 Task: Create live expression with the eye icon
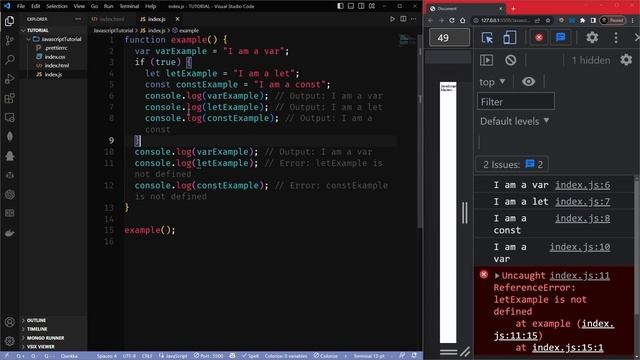[x=528, y=82]
